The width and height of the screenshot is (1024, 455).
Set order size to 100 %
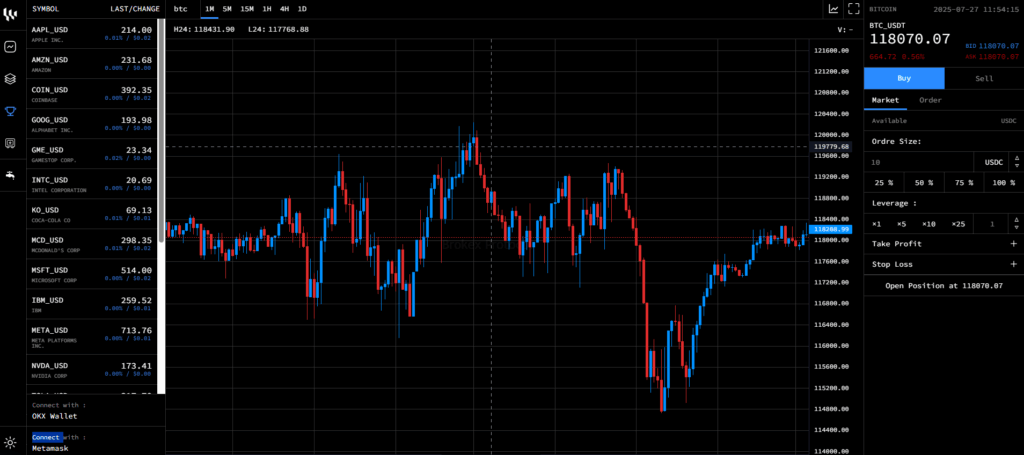1004,183
